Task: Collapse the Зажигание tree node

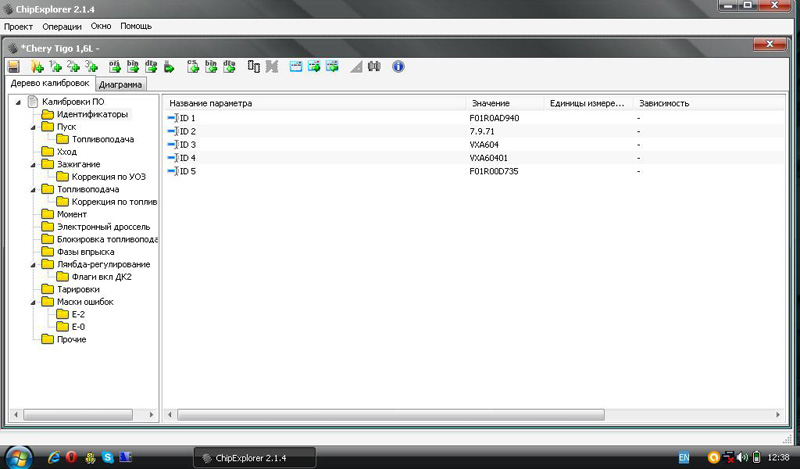Action: click(x=33, y=164)
